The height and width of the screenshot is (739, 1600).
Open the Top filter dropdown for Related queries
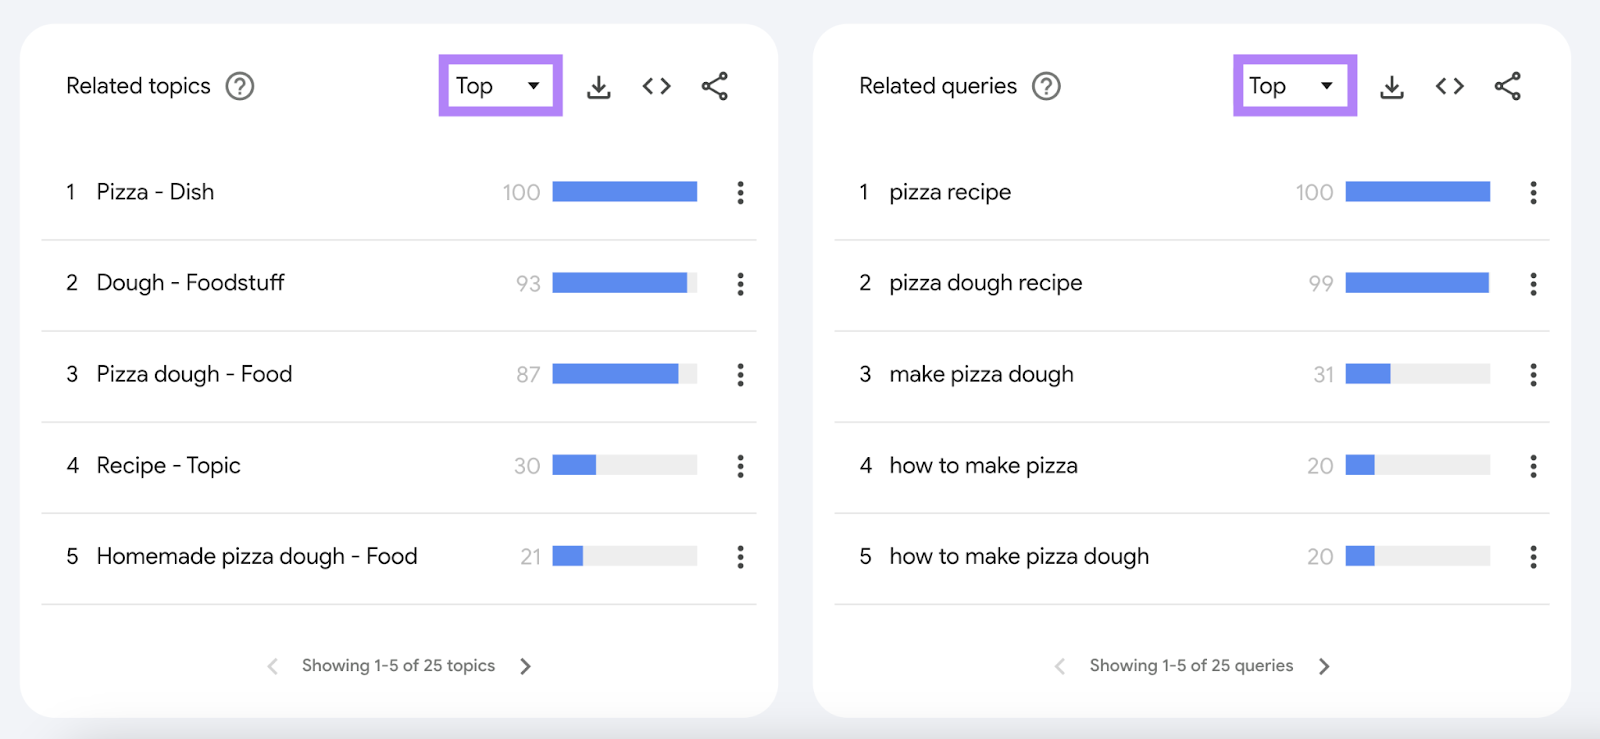(x=1294, y=85)
